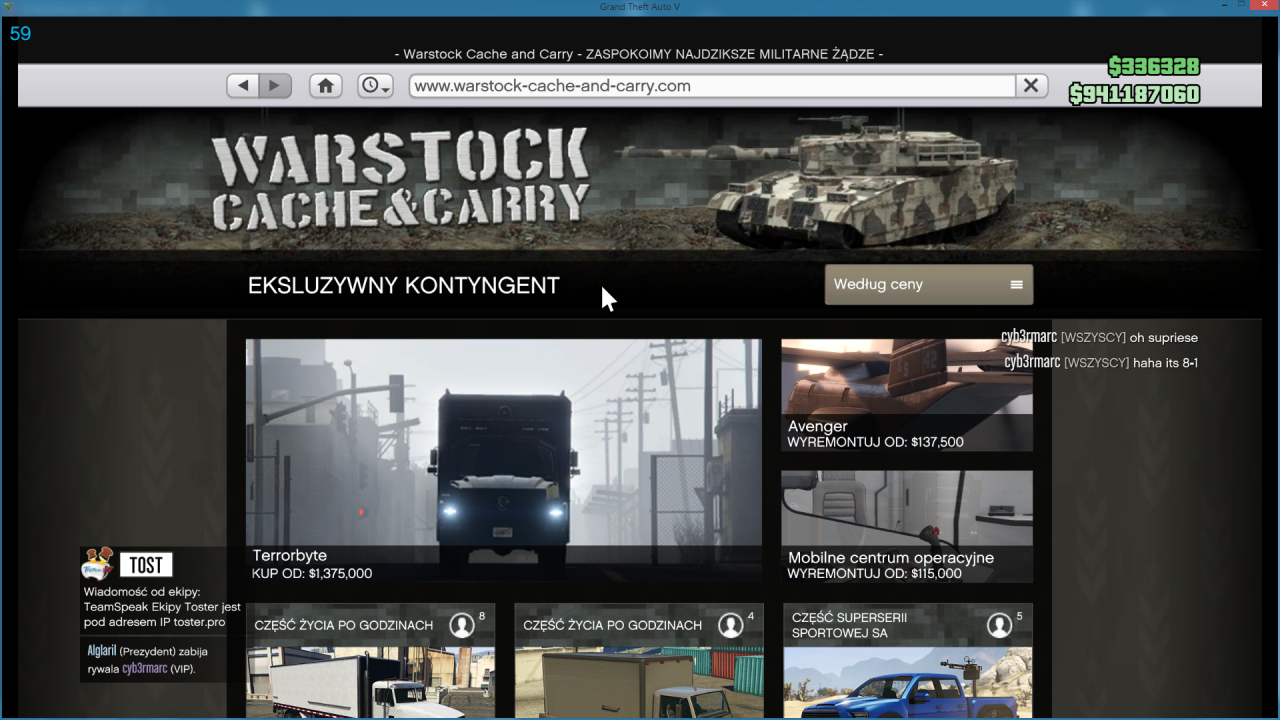Click the Terrorbyte 'KUP OD: $1,375,000' price
1280x720 pixels.
point(312,574)
